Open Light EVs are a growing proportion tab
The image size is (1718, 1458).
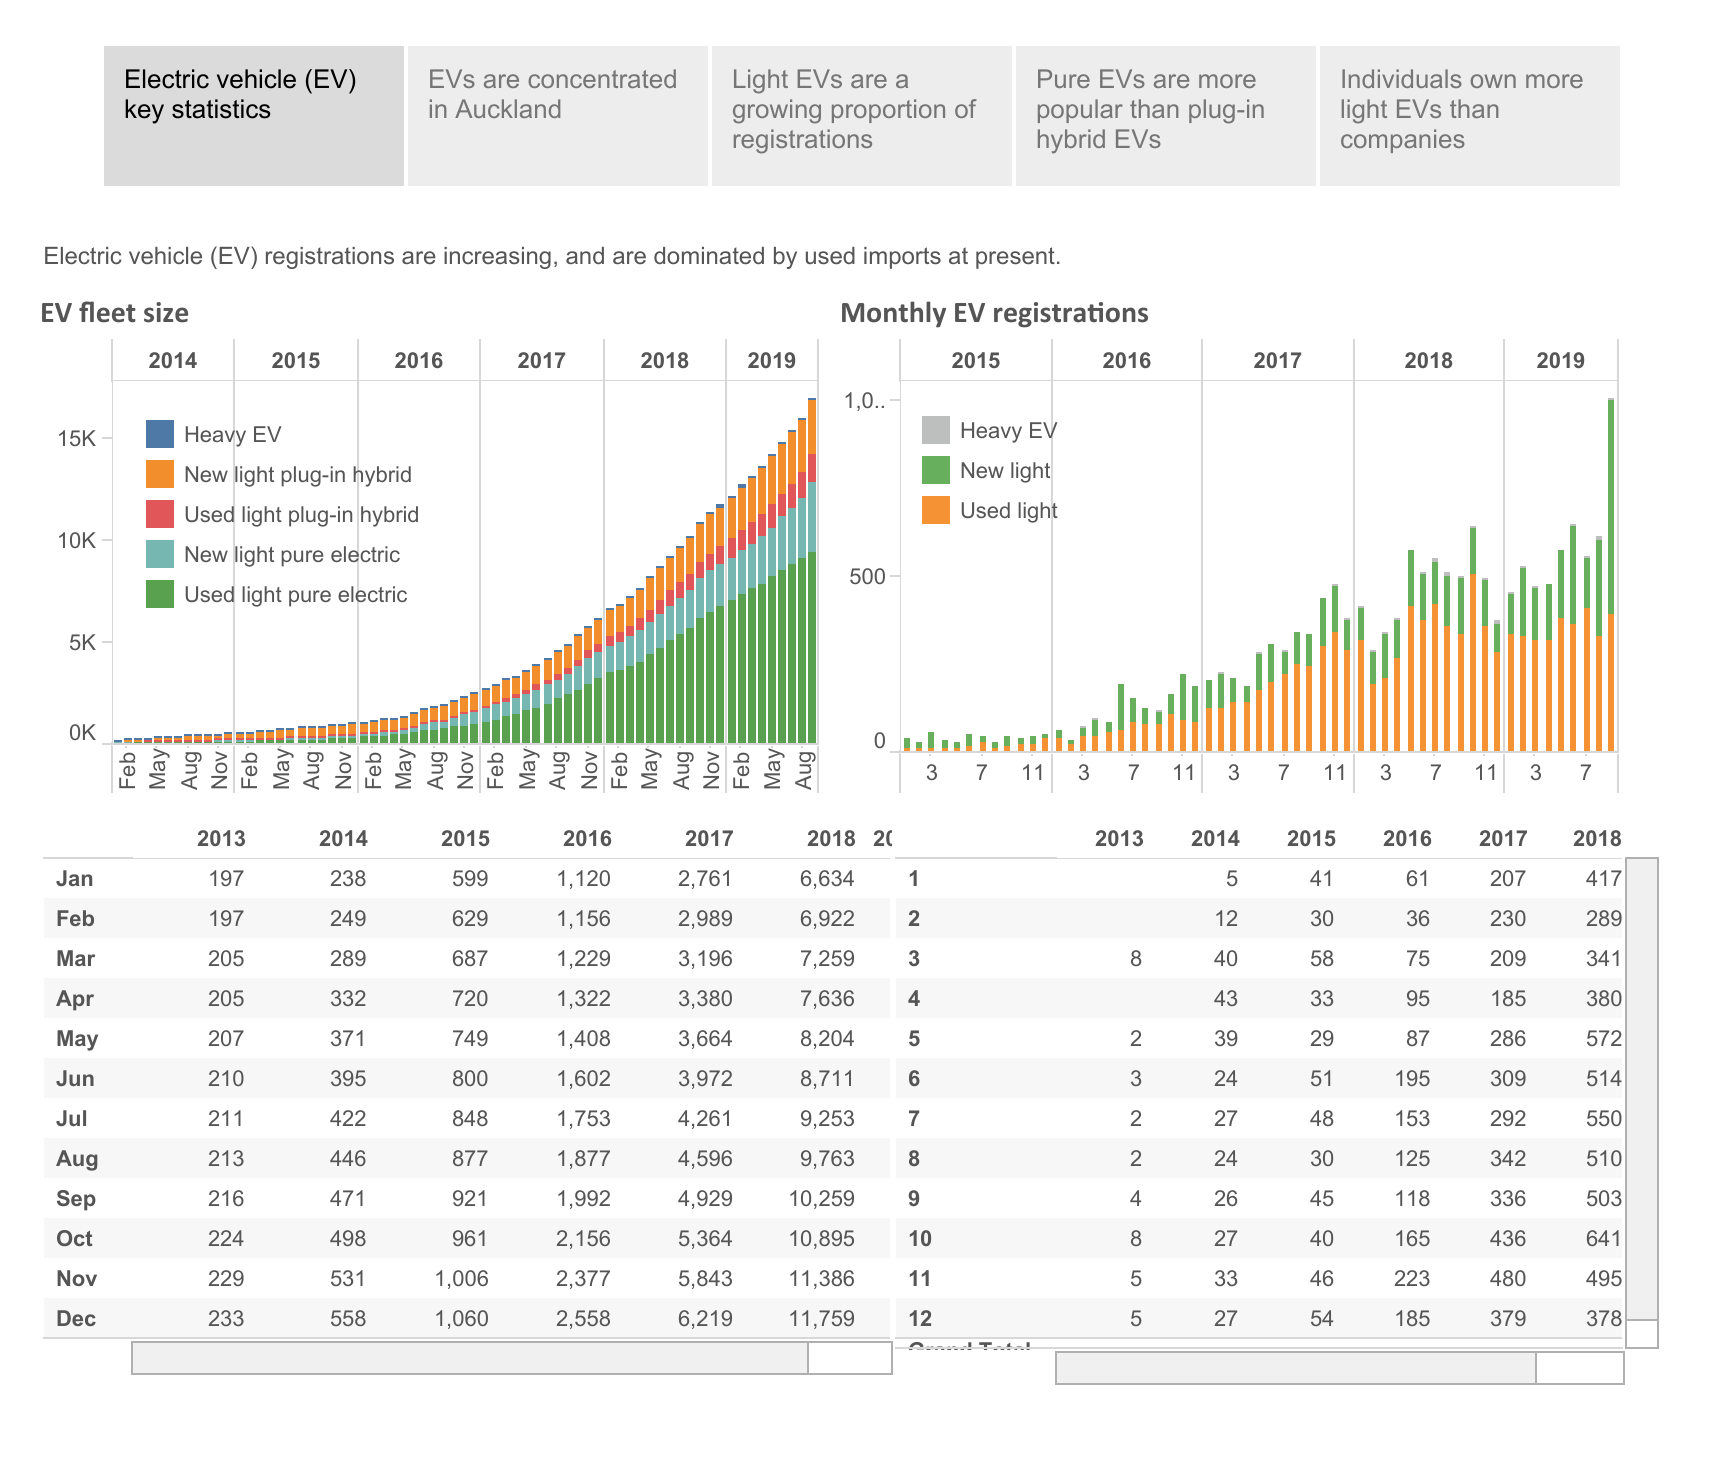click(x=862, y=116)
